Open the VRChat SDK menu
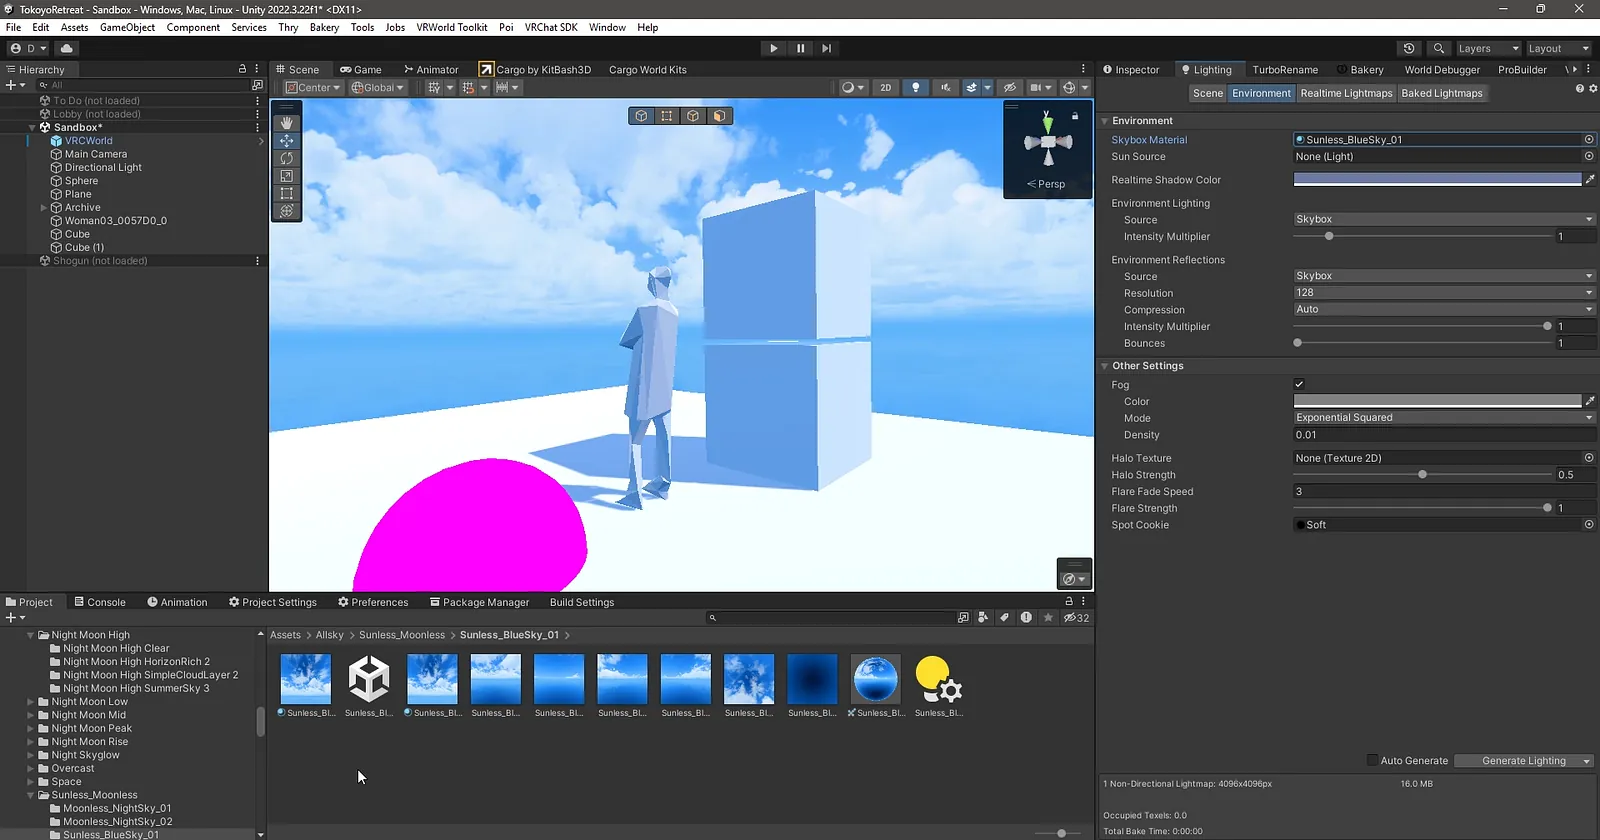This screenshot has height=840, width=1600. pos(551,27)
